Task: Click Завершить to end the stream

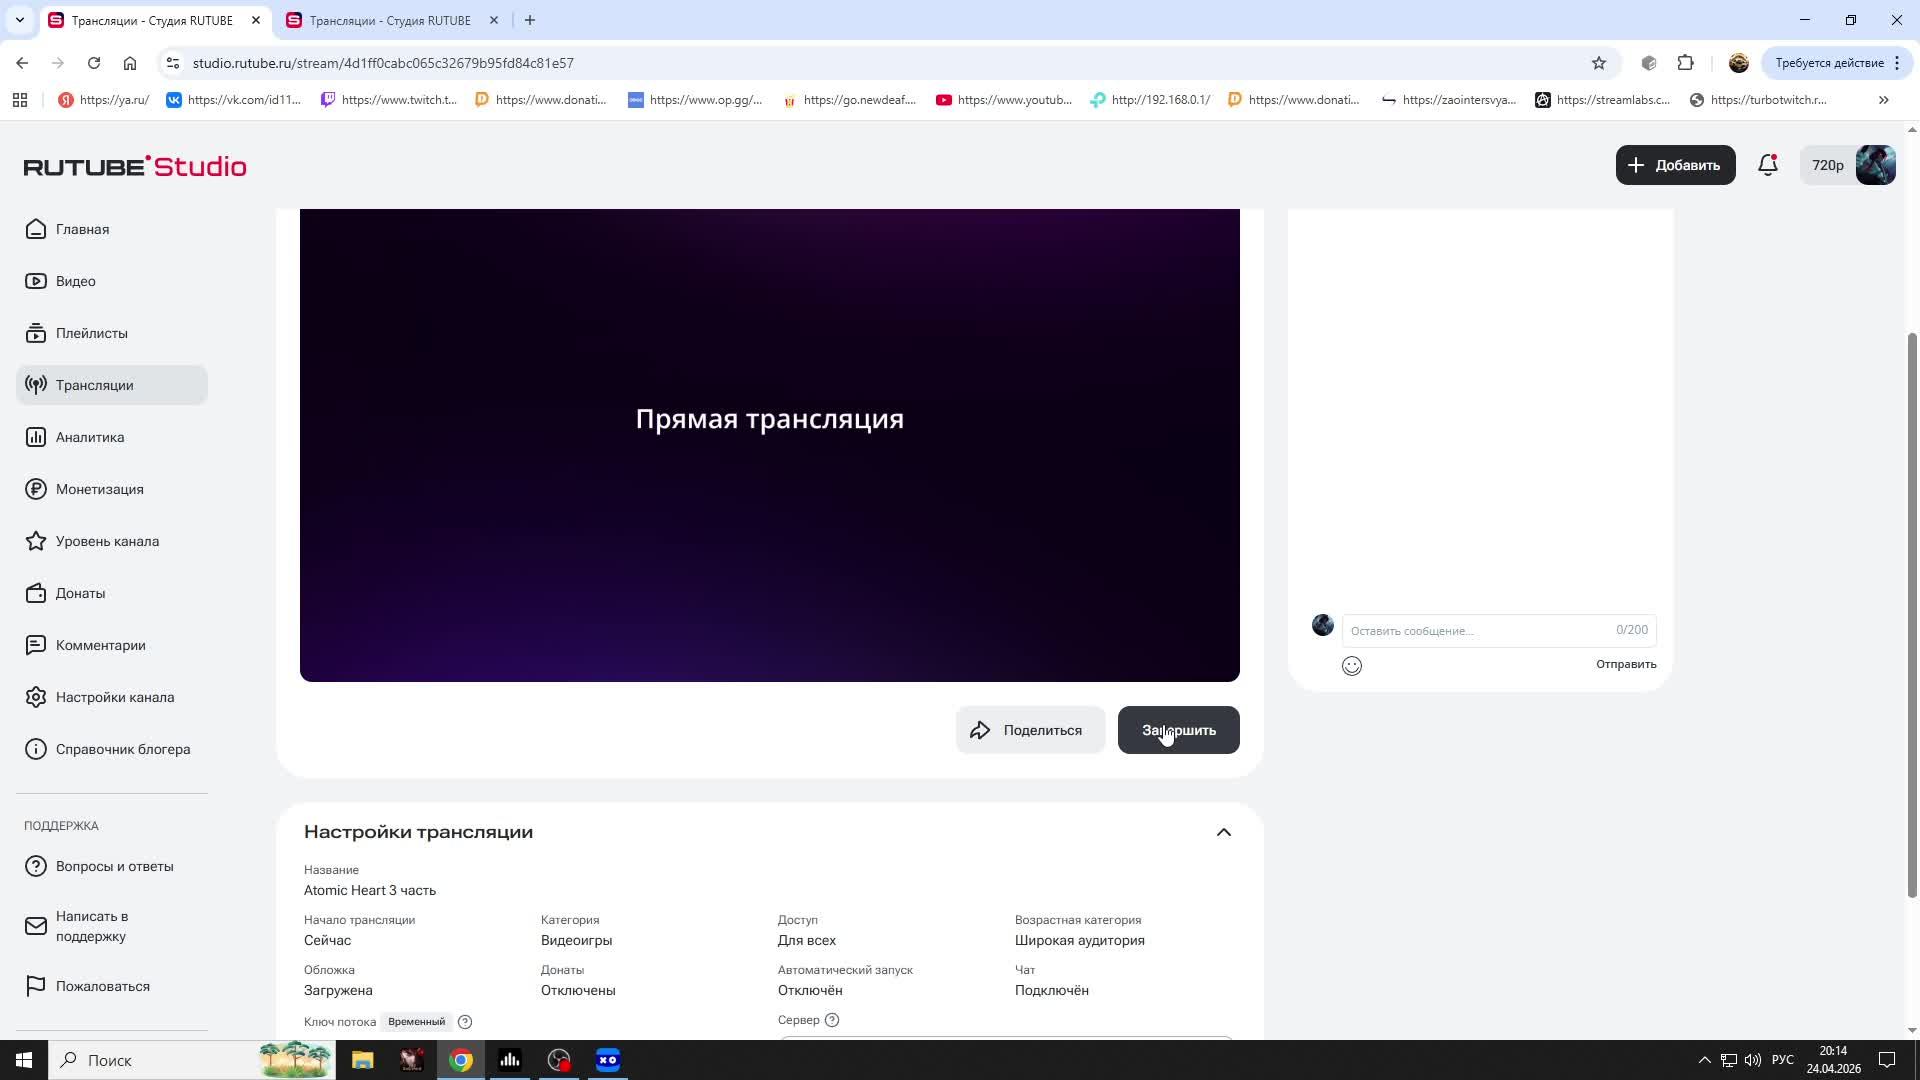Action: 1178,730
